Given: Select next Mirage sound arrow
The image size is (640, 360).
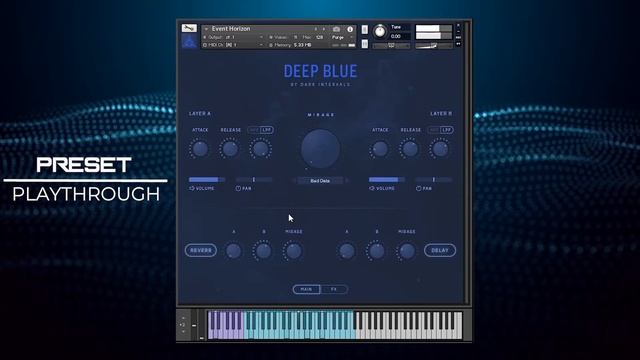Looking at the screenshot, I should (x=347, y=180).
